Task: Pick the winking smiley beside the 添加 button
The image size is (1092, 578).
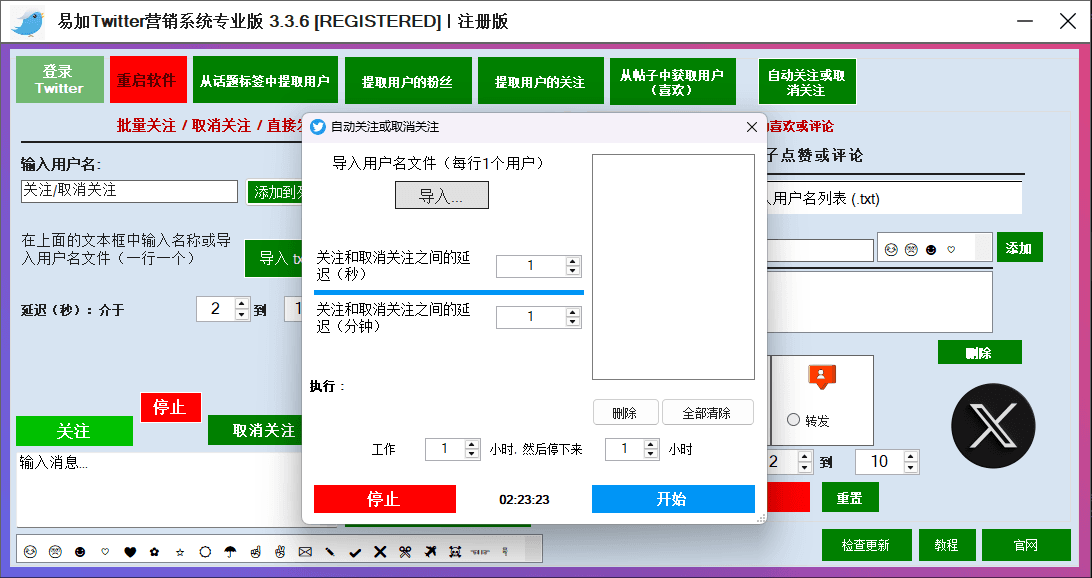Action: point(890,249)
